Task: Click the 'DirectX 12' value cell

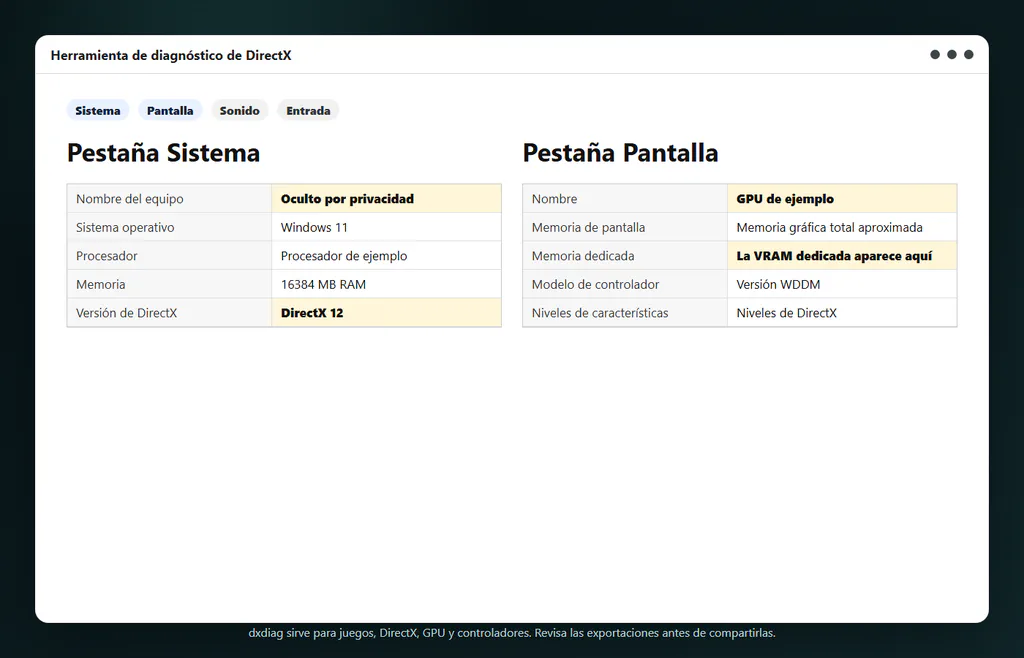Action: click(x=387, y=313)
